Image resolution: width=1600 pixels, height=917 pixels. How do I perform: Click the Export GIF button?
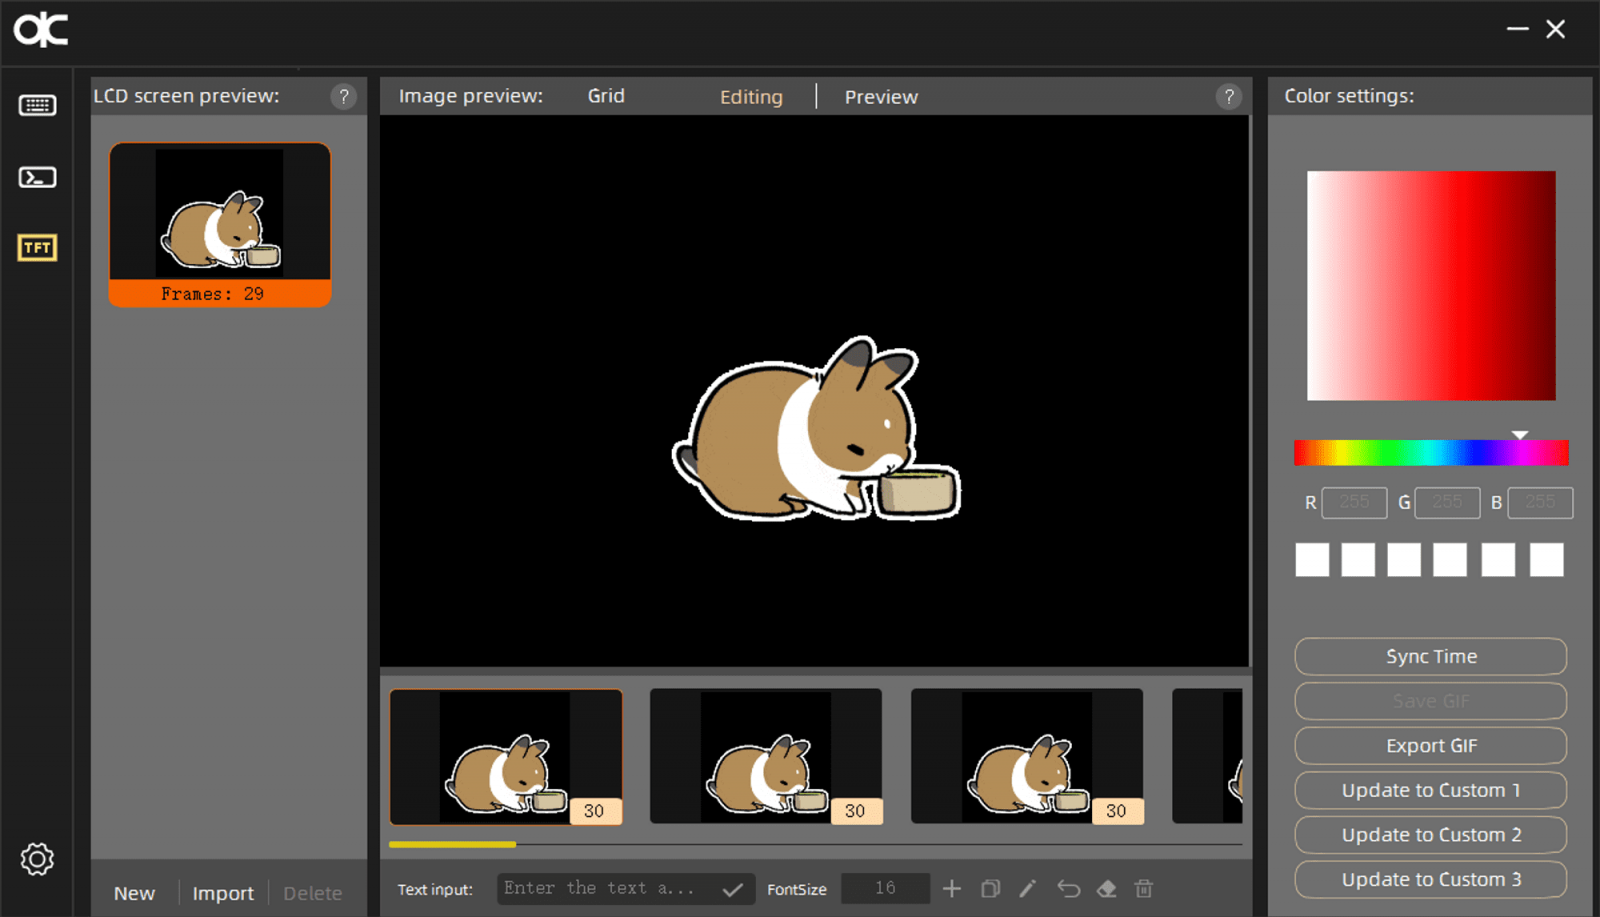pyautogui.click(x=1430, y=746)
